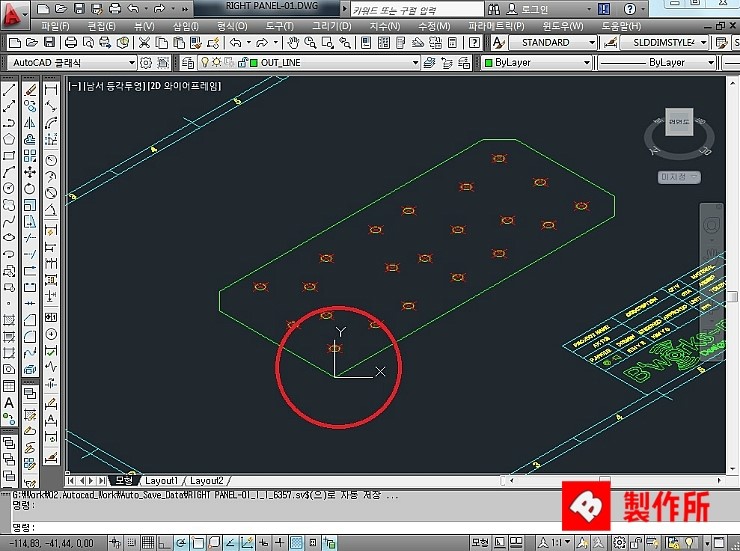Switch to the Layout1 tab
The image size is (740, 551).
click(x=161, y=481)
